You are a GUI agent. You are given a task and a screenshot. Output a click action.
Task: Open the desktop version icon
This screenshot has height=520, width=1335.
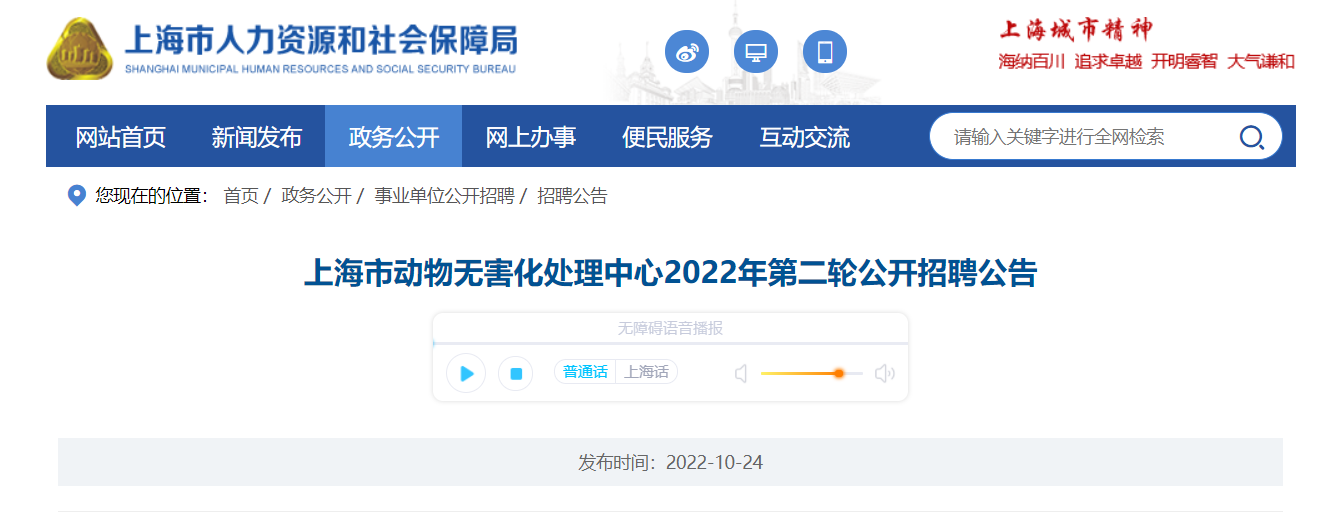pyautogui.click(x=756, y=52)
